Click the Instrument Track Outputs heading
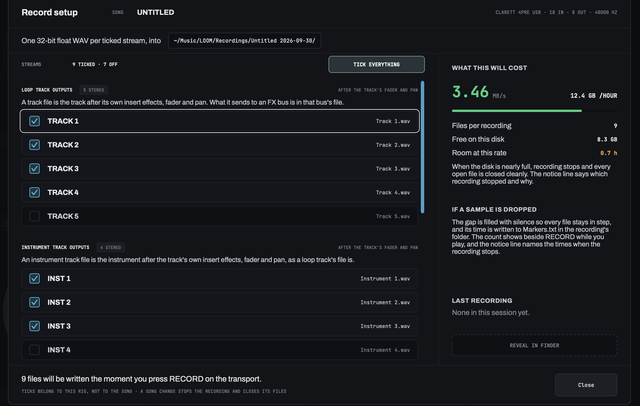Viewport: 640px width, 406px height. (x=55, y=247)
